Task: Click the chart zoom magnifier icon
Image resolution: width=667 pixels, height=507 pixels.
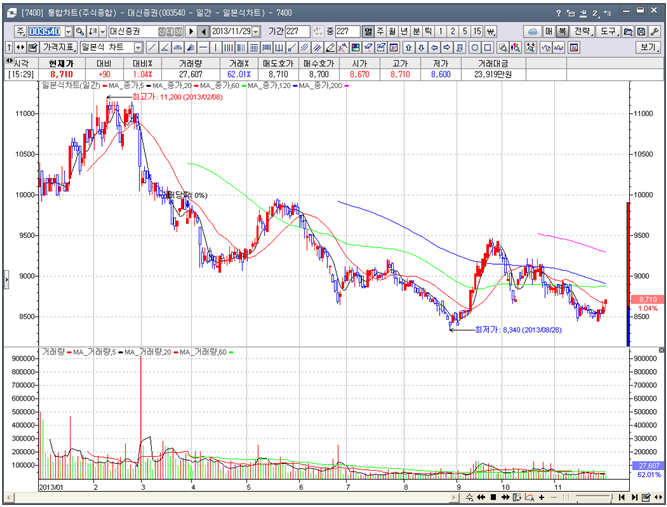Action: [x=503, y=47]
